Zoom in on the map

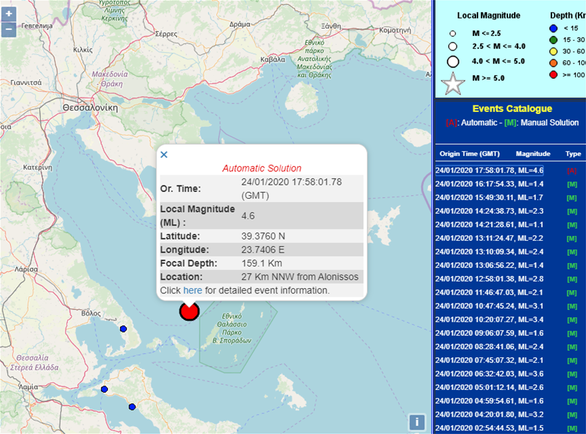(9, 14)
